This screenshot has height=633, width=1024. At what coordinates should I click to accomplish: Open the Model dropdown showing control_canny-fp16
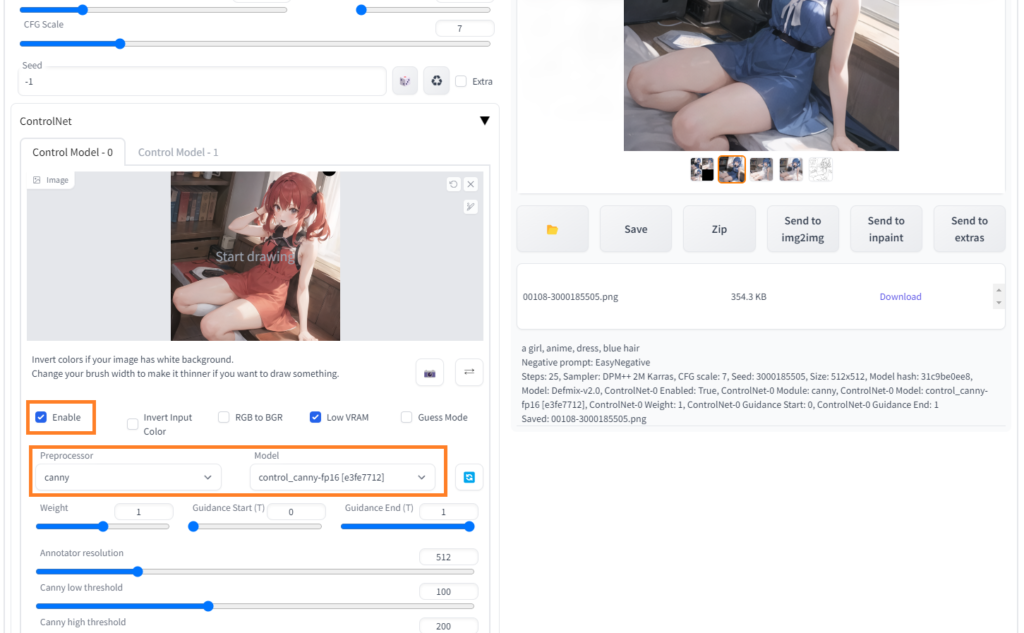343,477
